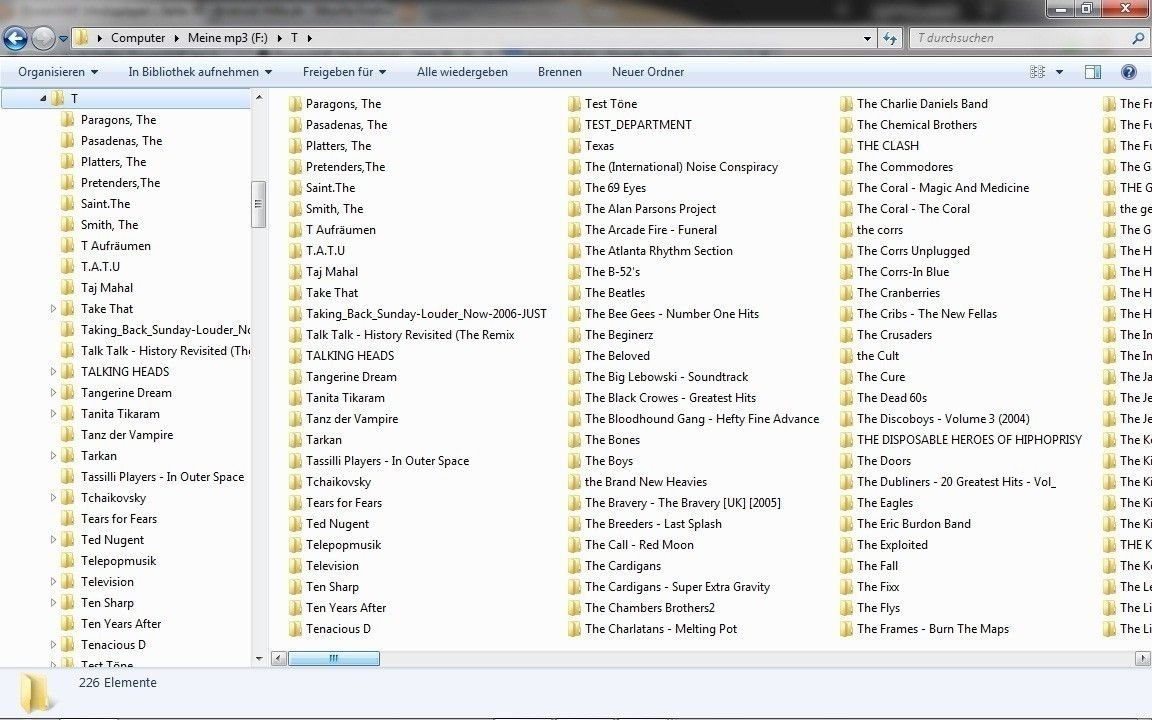Expand 'Take That' in navigation tree
Screen dimensions: 1152x720
(53, 309)
